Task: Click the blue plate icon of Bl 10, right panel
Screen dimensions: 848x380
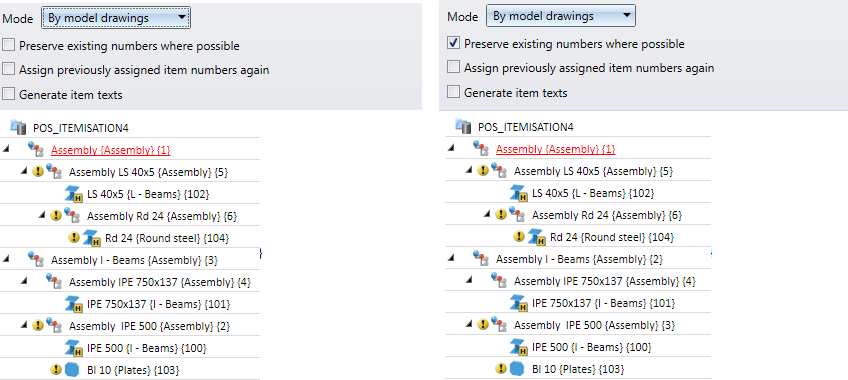Action: pos(517,369)
